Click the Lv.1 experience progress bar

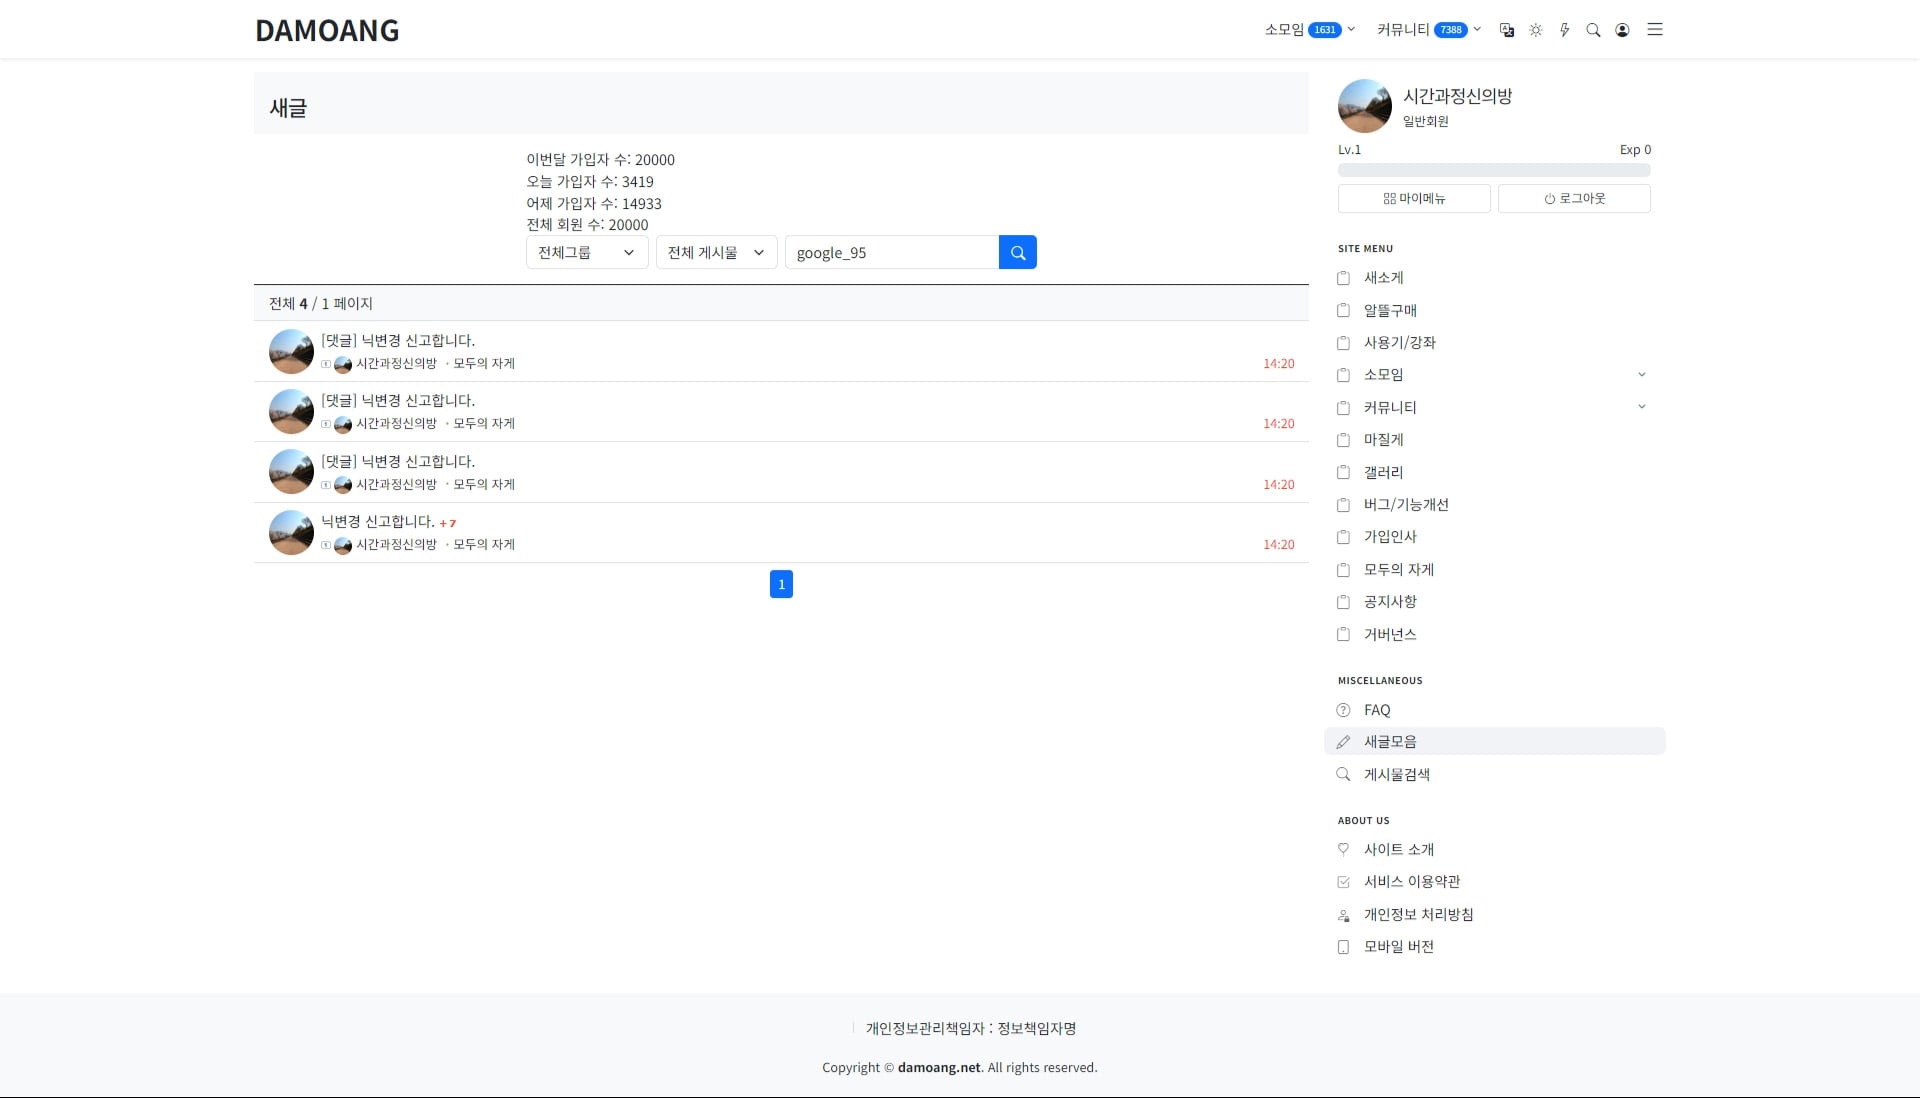[1494, 171]
